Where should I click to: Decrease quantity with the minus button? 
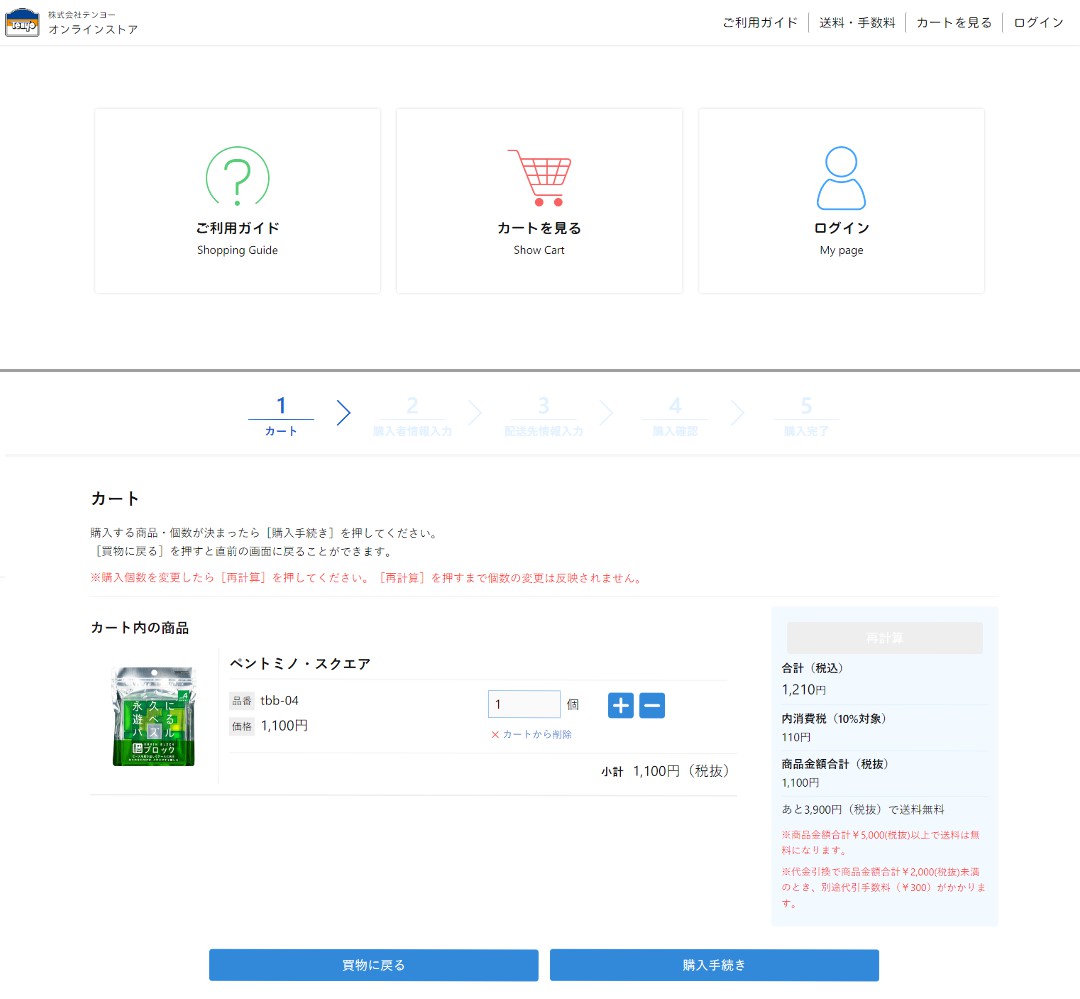652,705
